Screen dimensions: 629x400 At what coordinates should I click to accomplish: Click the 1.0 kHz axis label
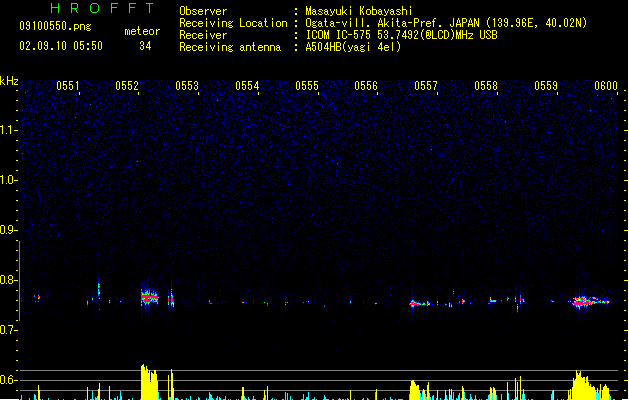[x=8, y=180]
